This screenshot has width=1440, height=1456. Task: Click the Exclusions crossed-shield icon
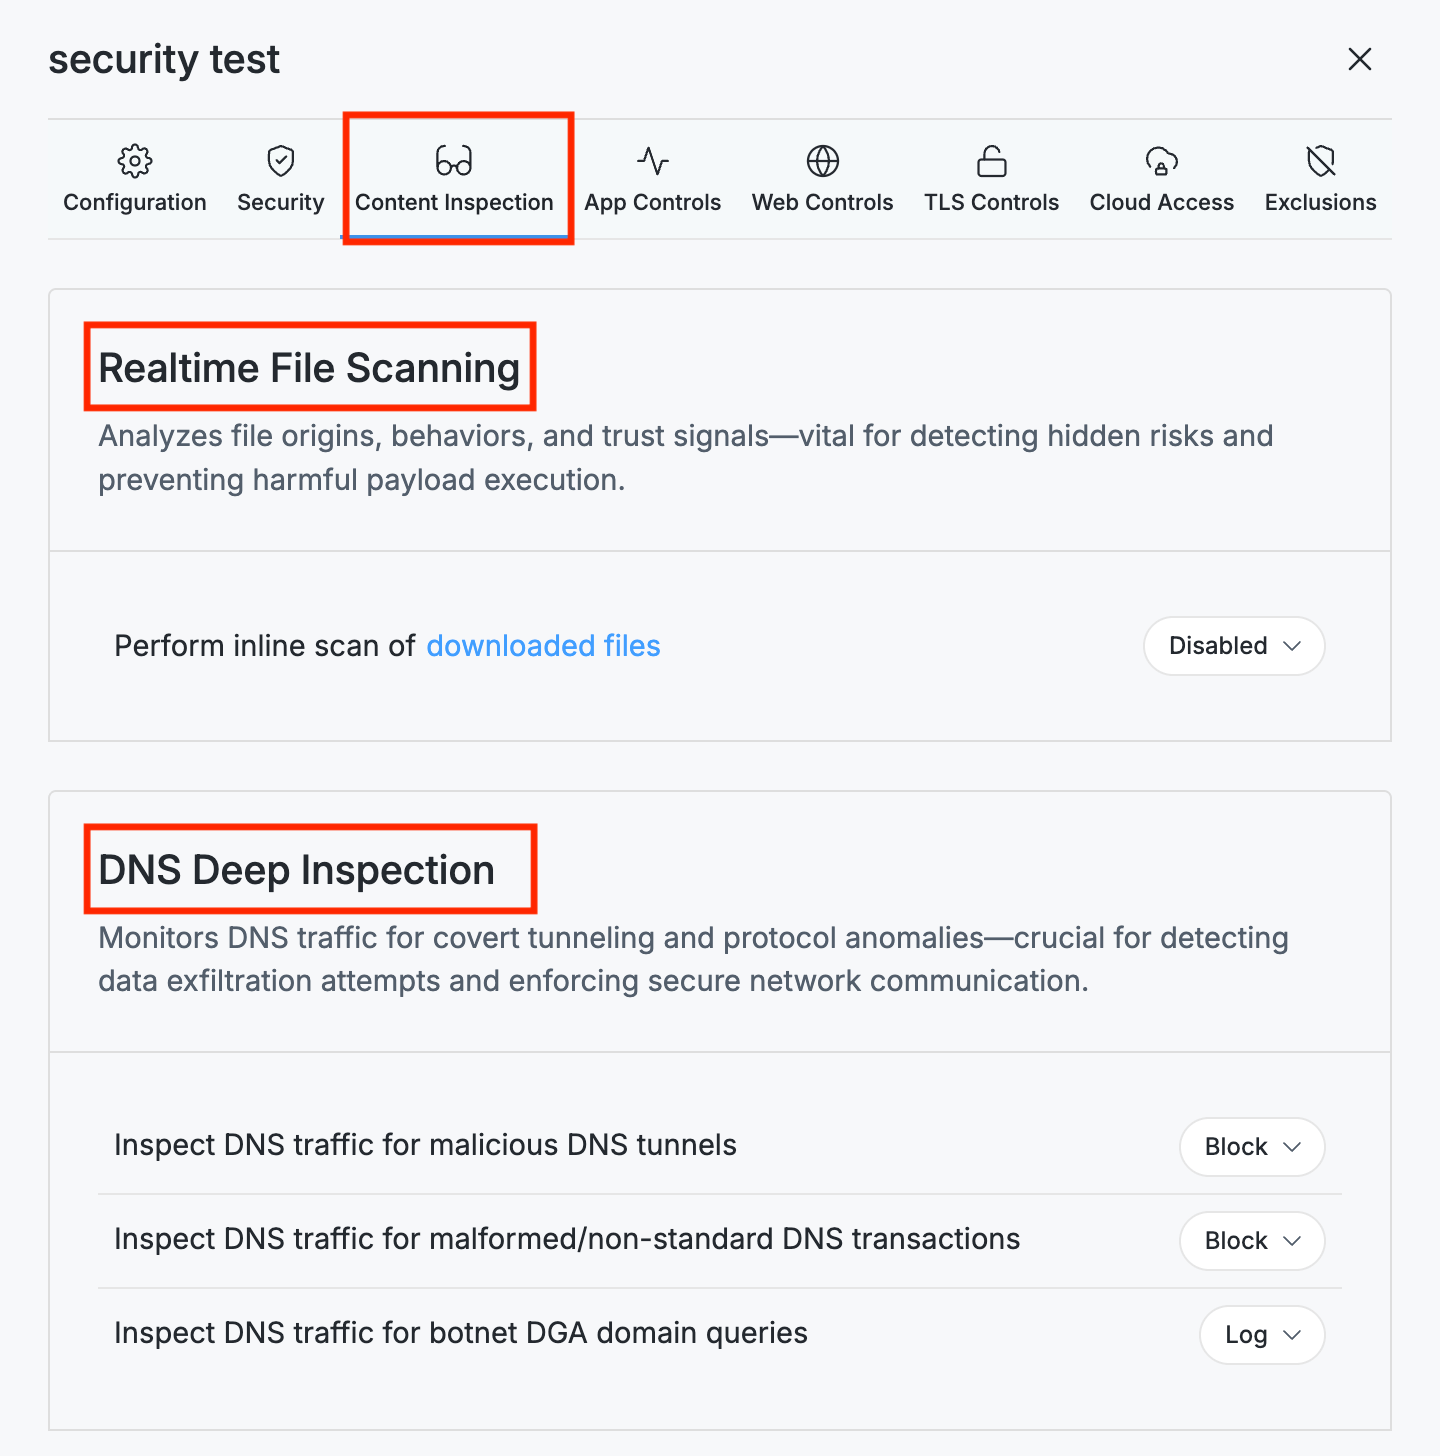point(1321,161)
